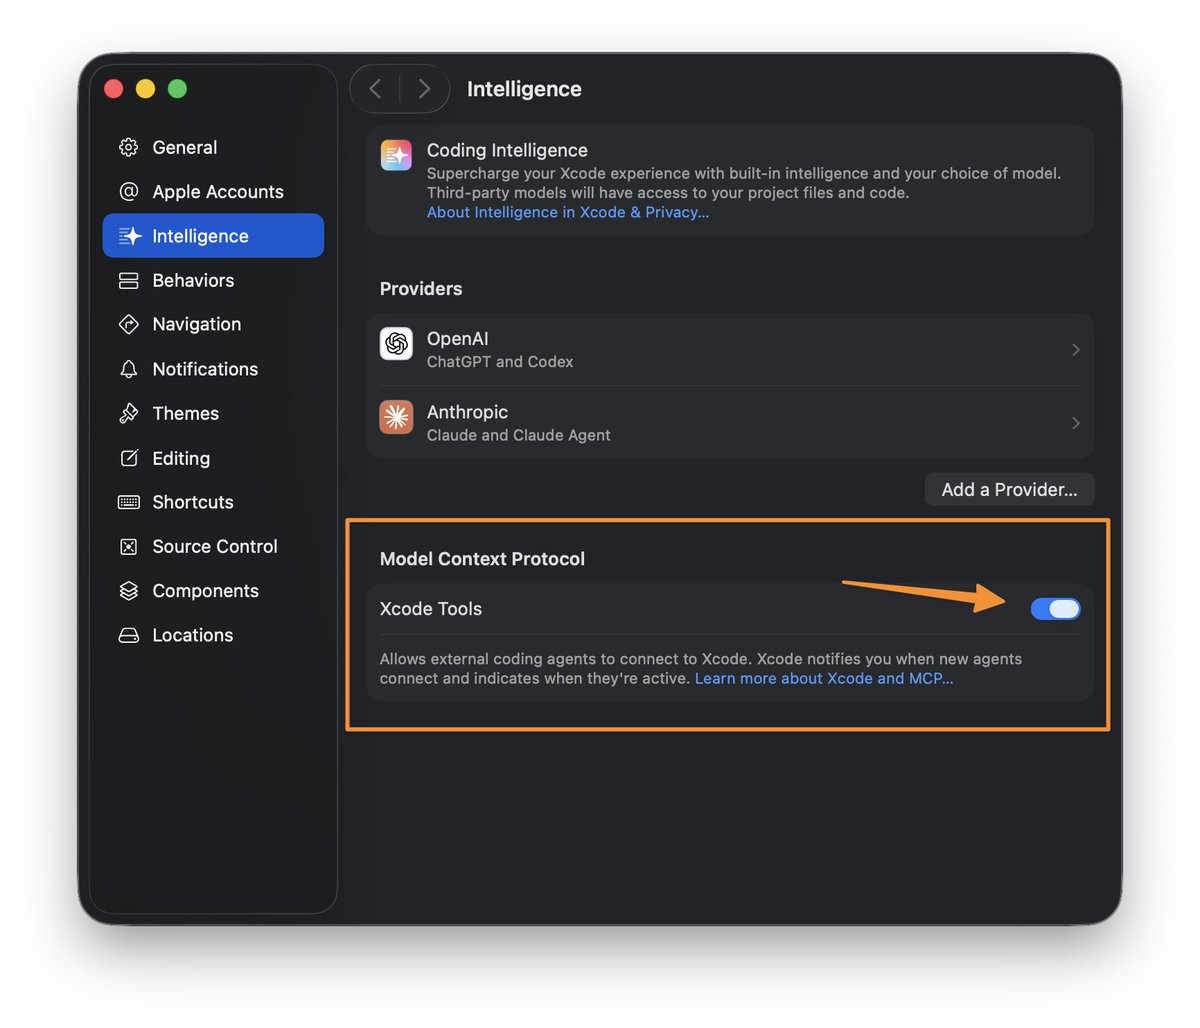Viewport: 1200px width, 1028px height.
Task: Go back with the left chevron button
Action: 376,89
